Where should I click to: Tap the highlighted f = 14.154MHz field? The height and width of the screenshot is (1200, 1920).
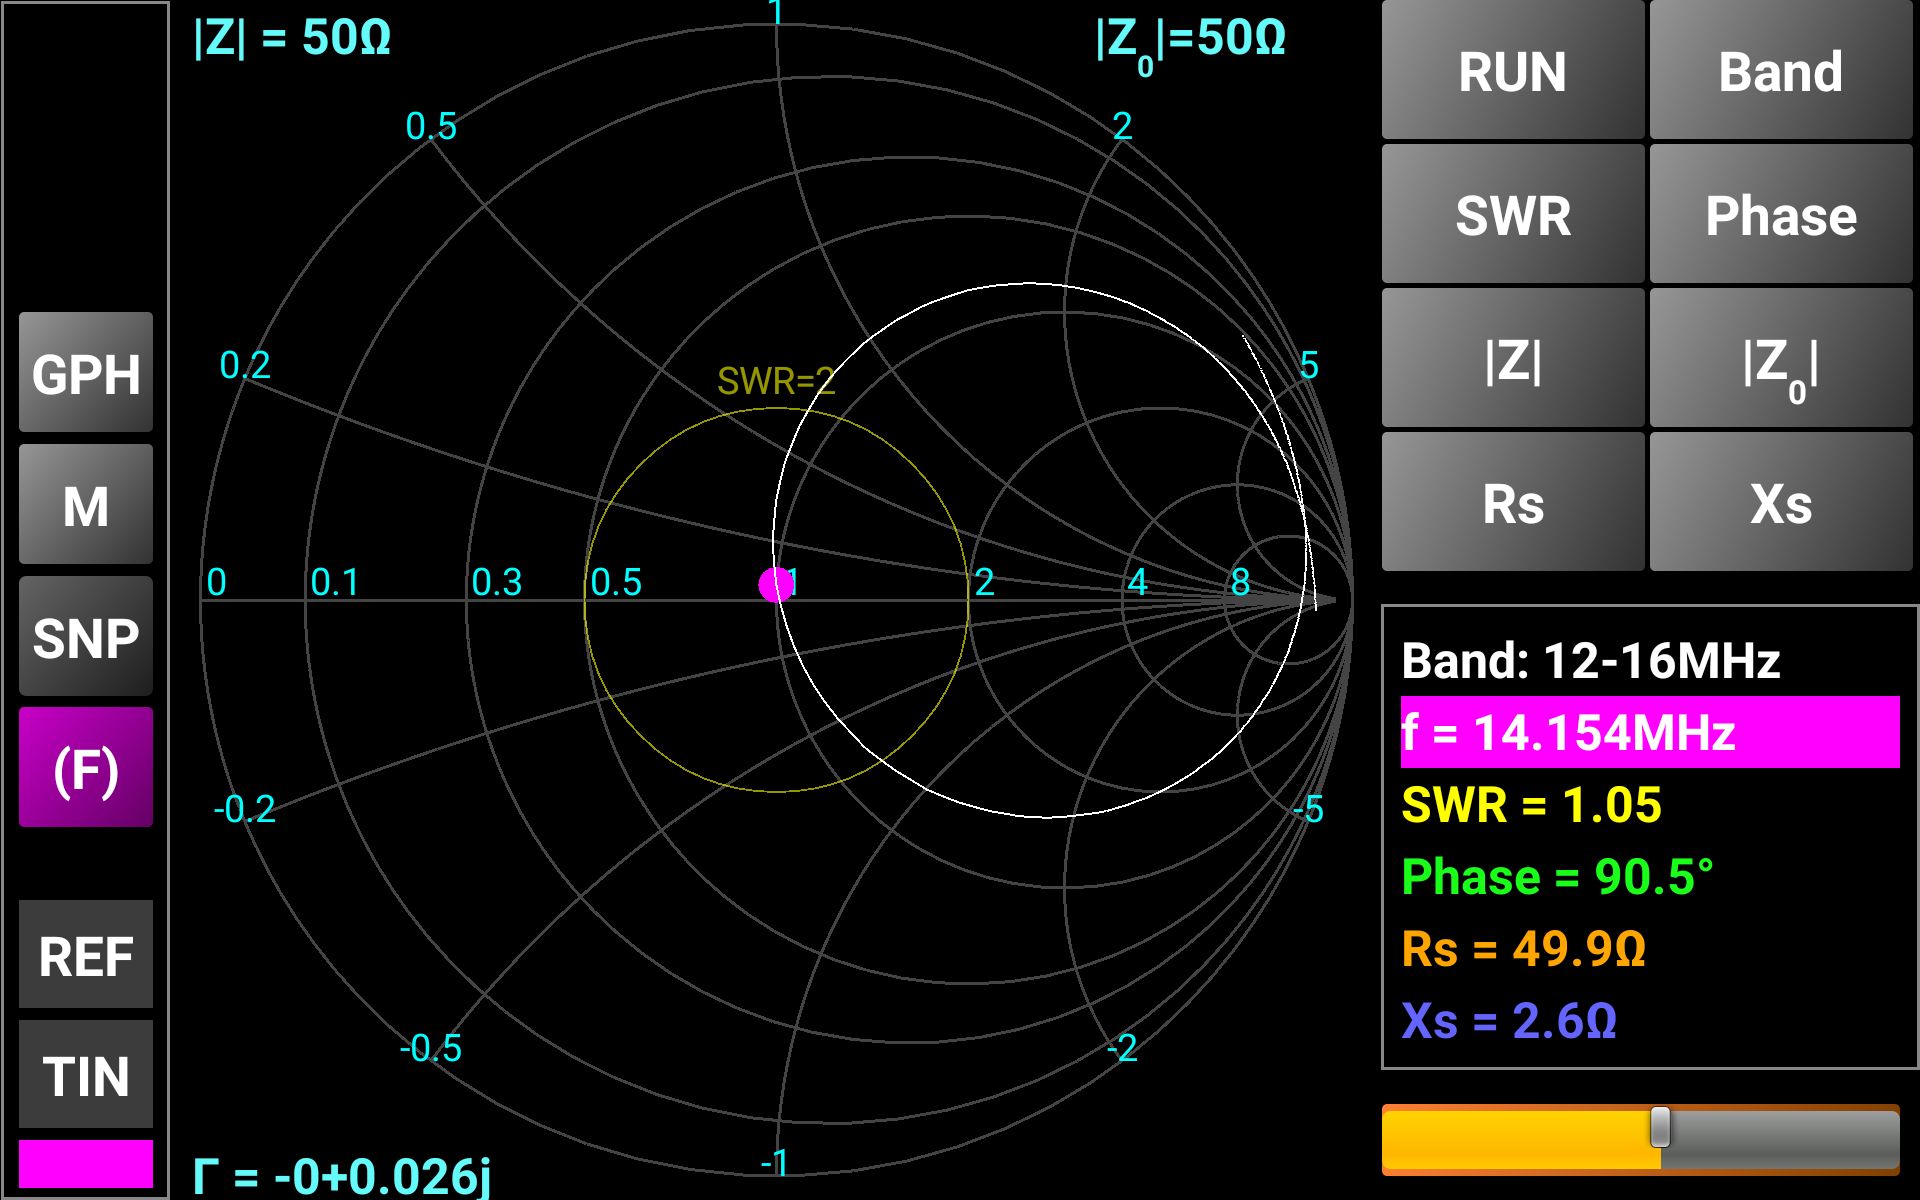coord(1648,732)
